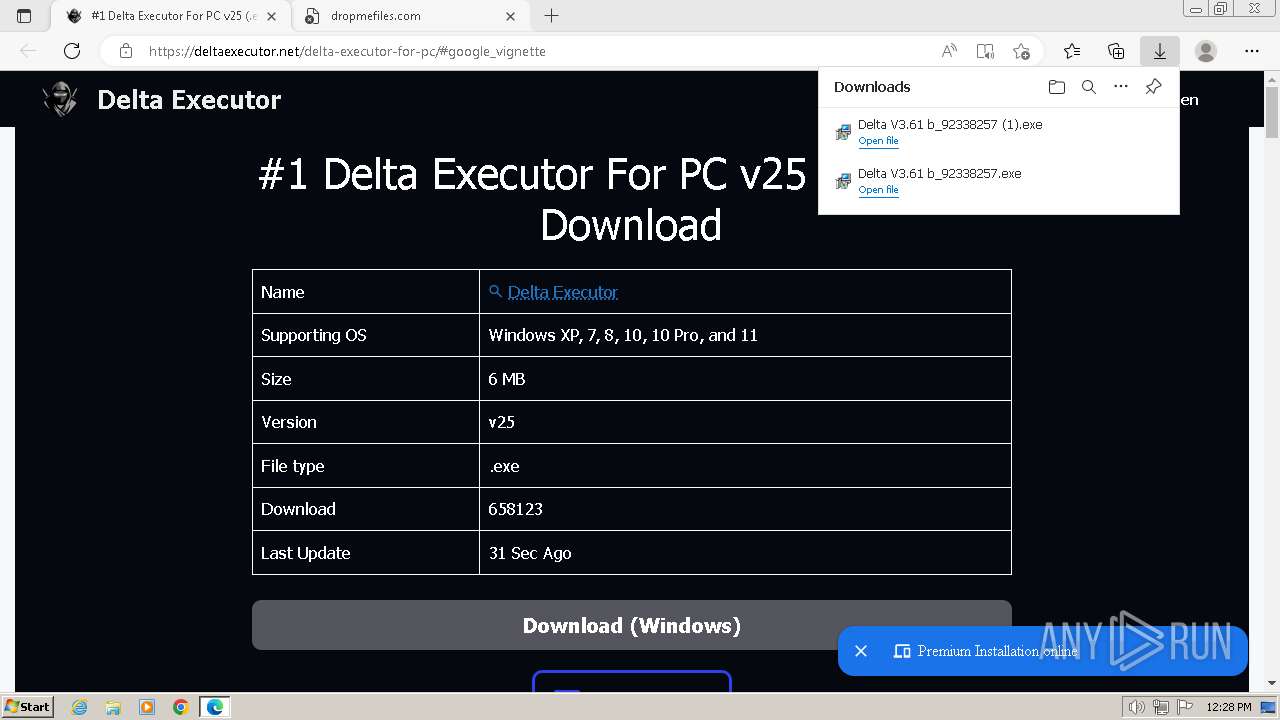1280x720 pixels.
Task: Refresh the page with the reload icon
Action: pos(72,51)
